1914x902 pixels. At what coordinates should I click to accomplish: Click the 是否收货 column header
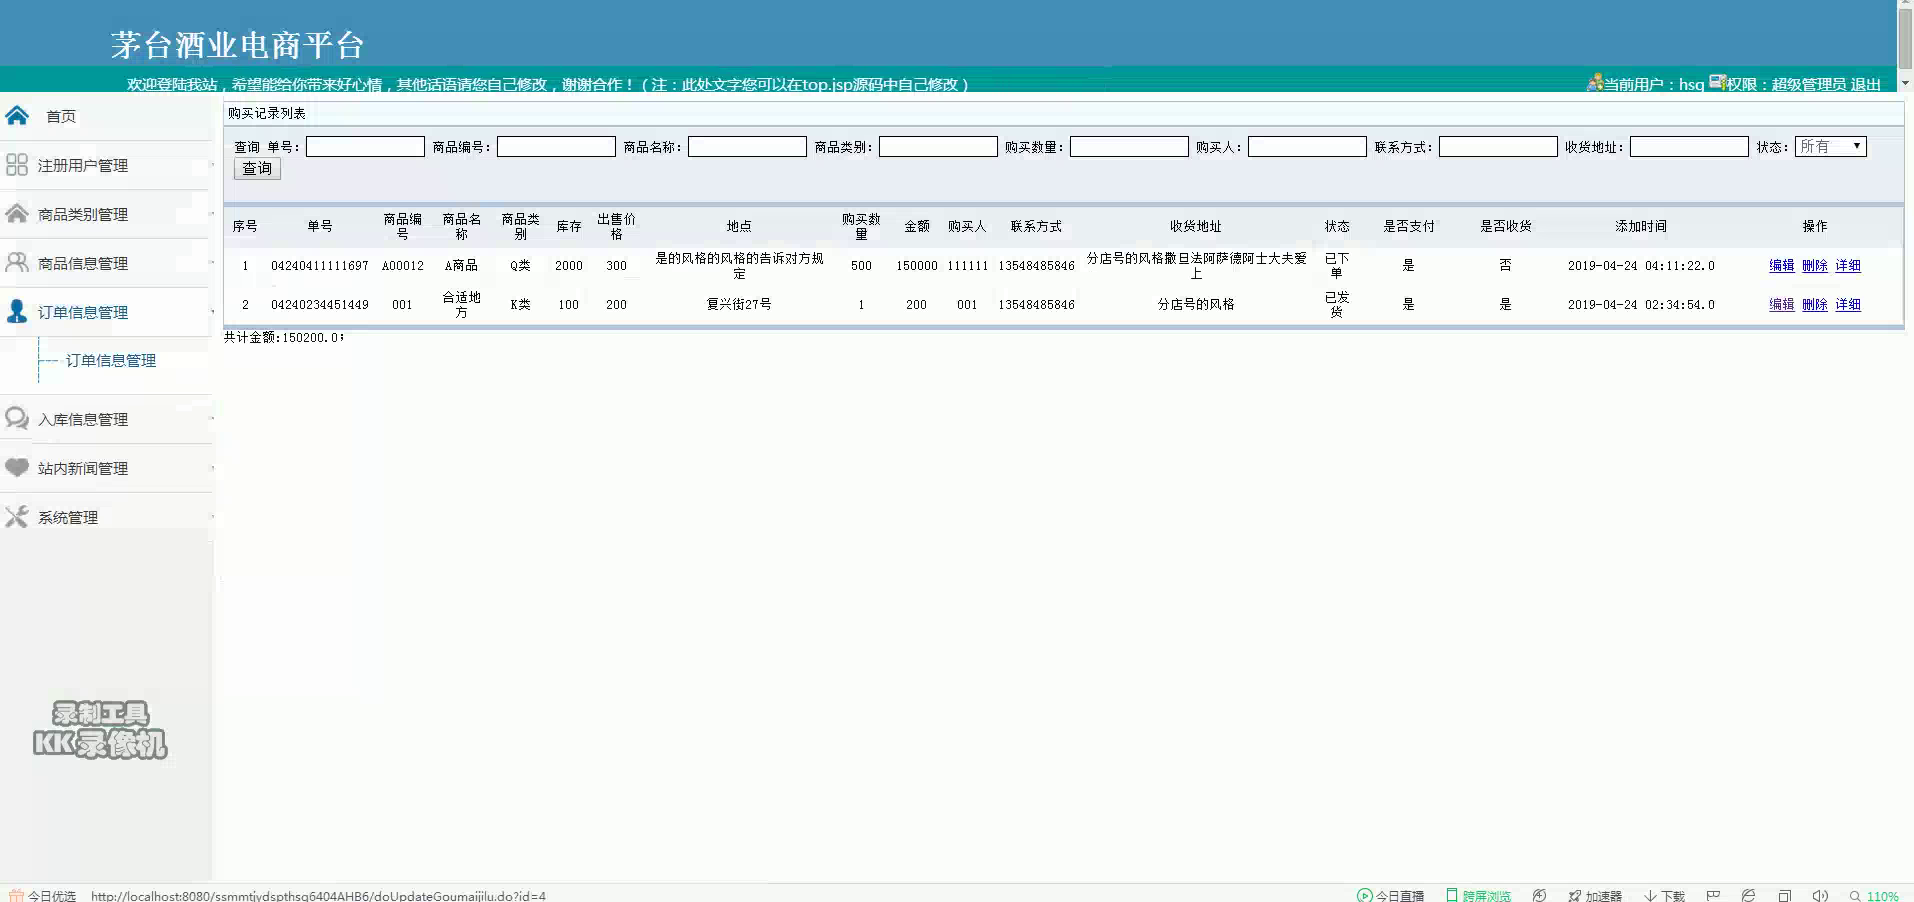pyautogui.click(x=1505, y=226)
